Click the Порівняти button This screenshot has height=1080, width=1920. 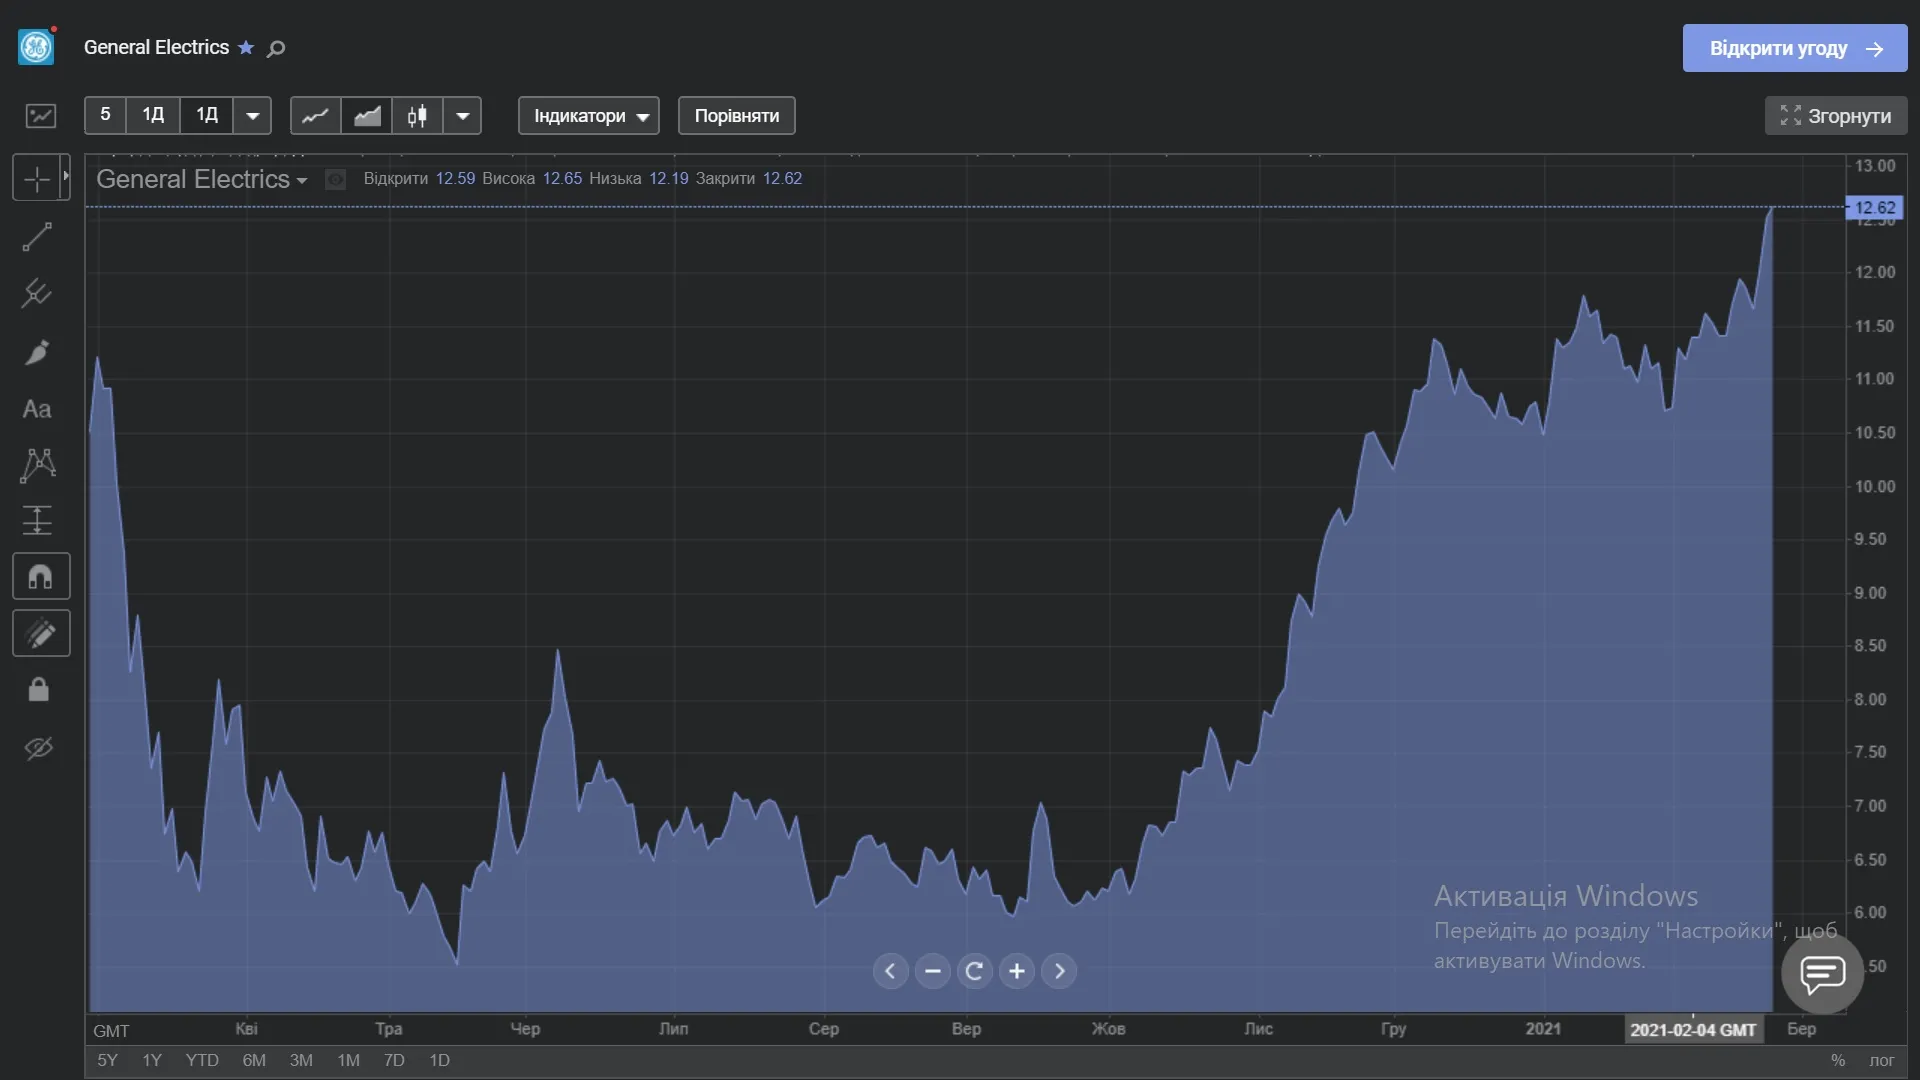(x=737, y=115)
